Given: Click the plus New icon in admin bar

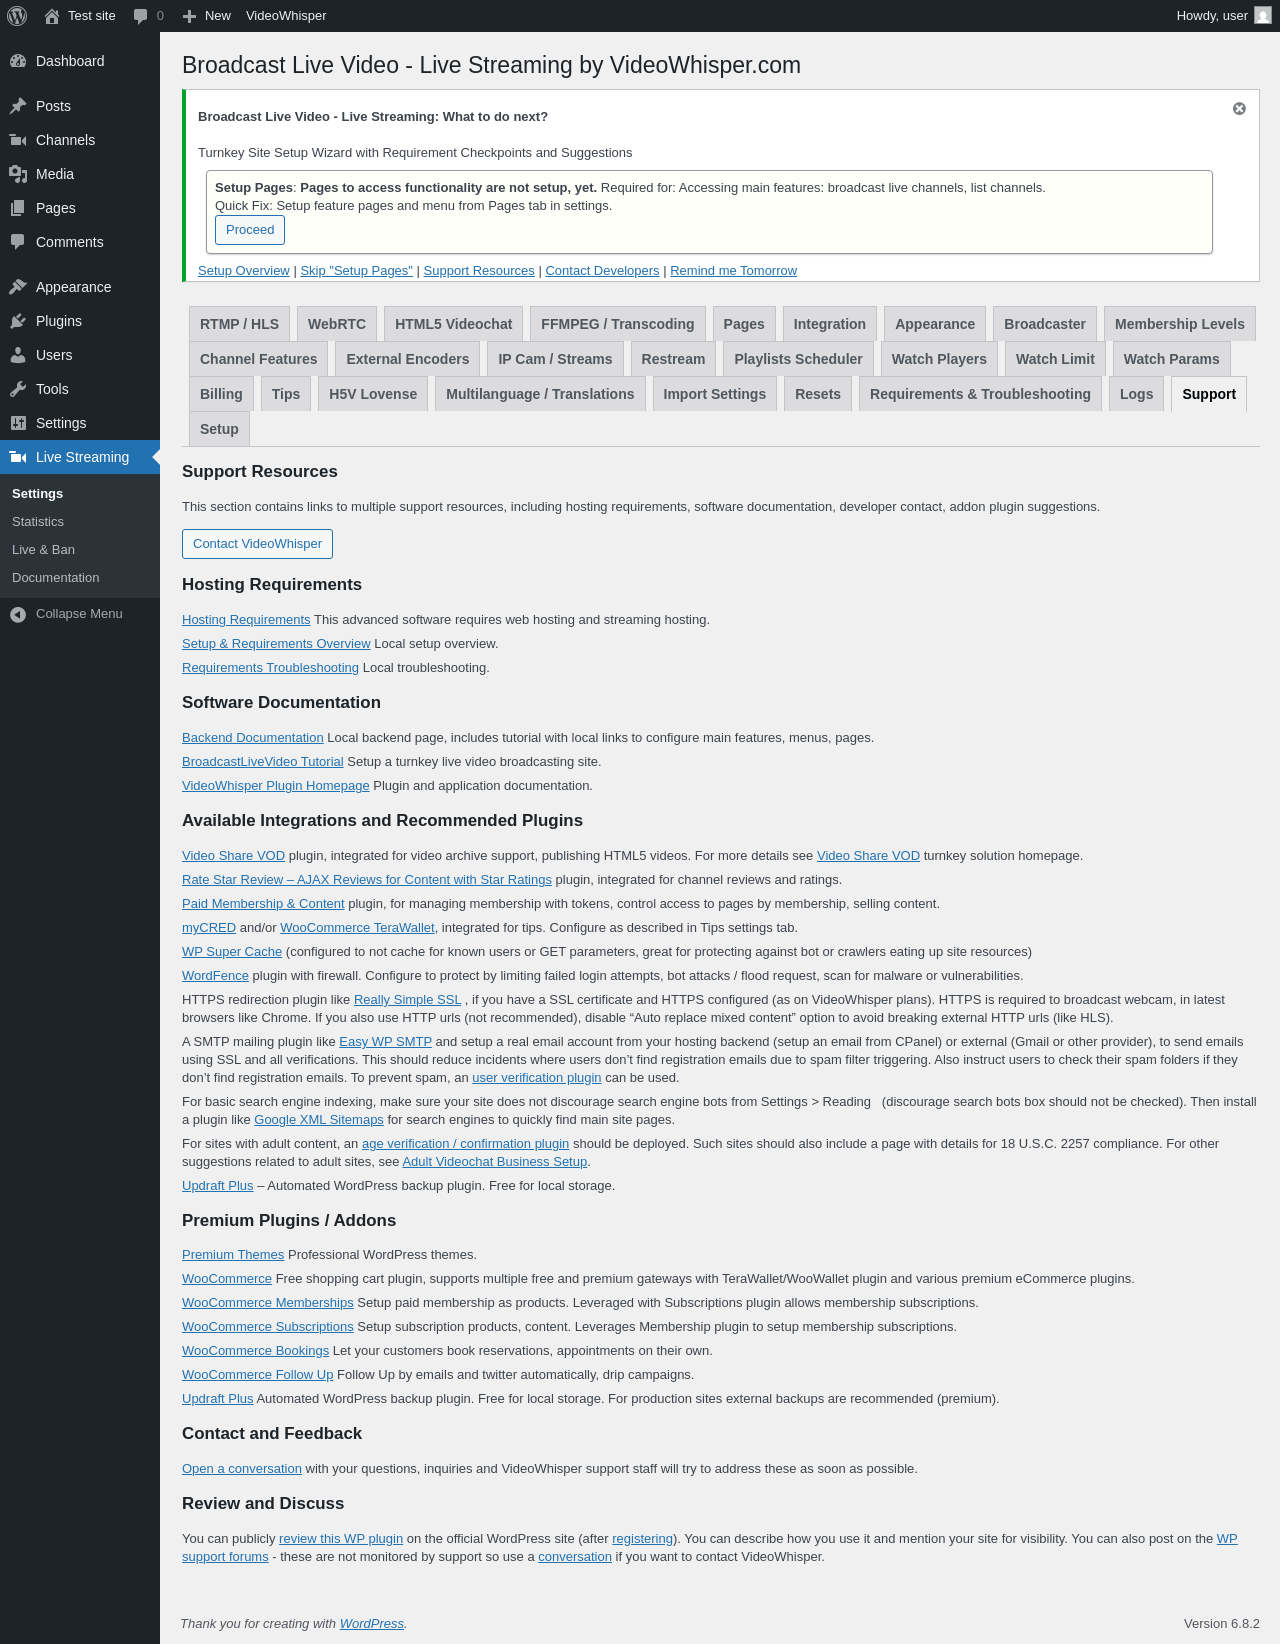Looking at the screenshot, I should 189,16.
